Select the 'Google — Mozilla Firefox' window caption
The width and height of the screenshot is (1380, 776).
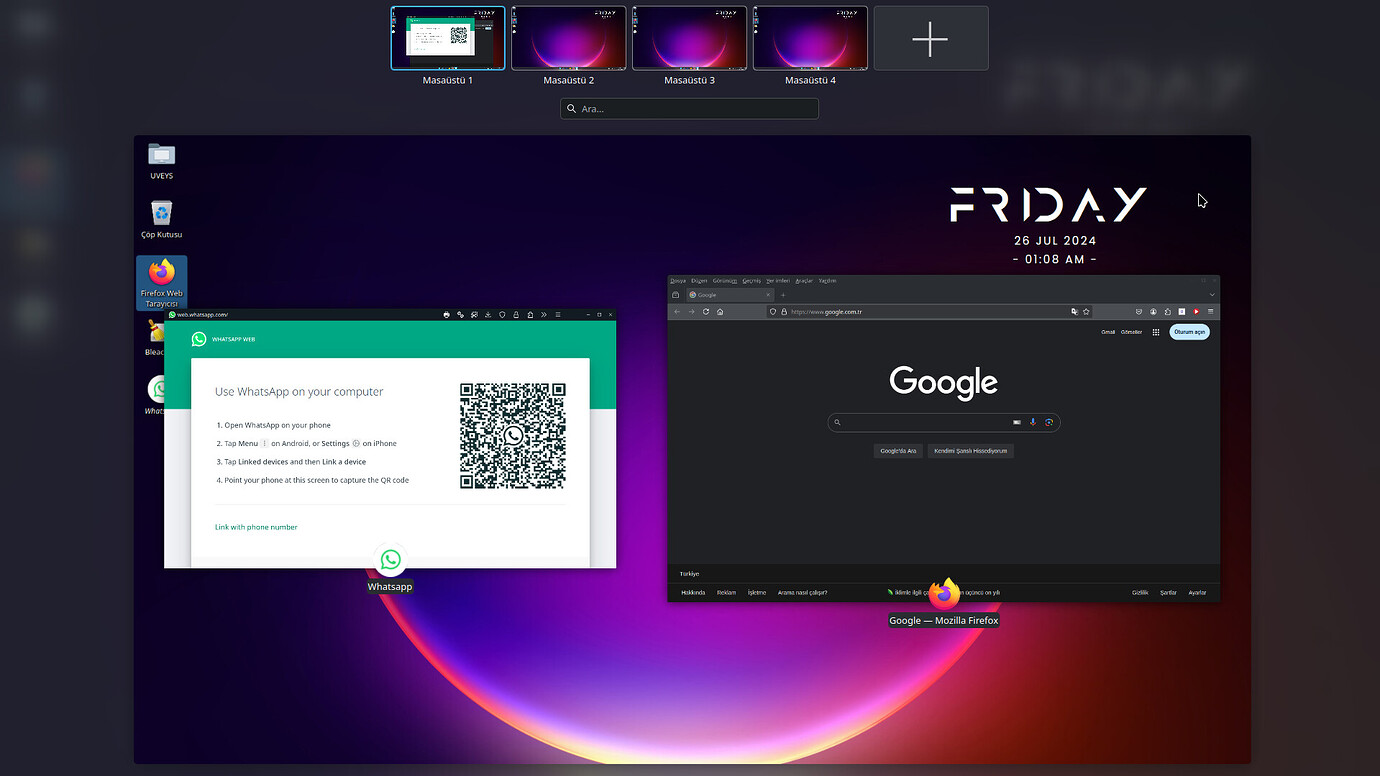pos(944,621)
